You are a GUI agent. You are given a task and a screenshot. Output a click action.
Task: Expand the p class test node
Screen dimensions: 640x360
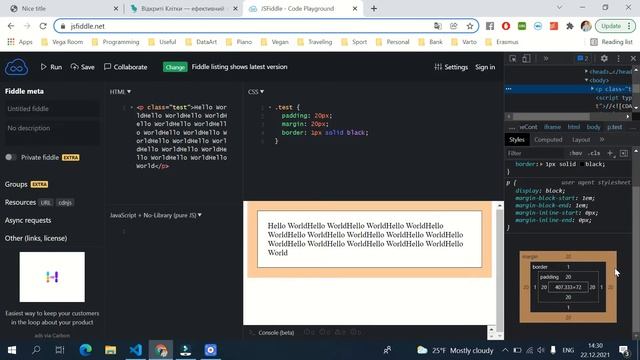pos(592,89)
